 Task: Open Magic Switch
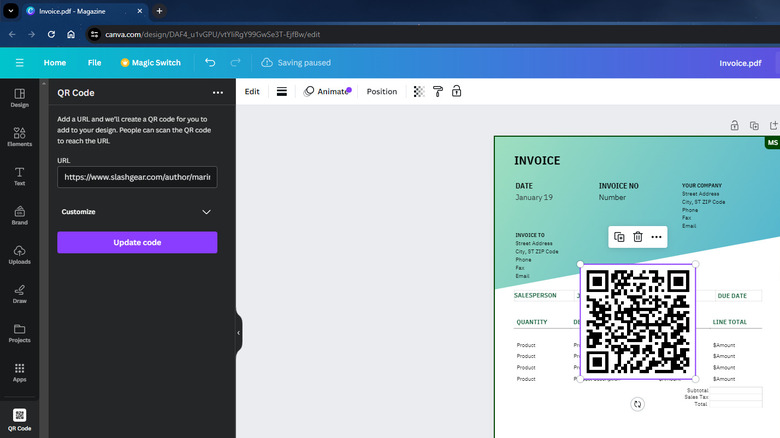[150, 62]
